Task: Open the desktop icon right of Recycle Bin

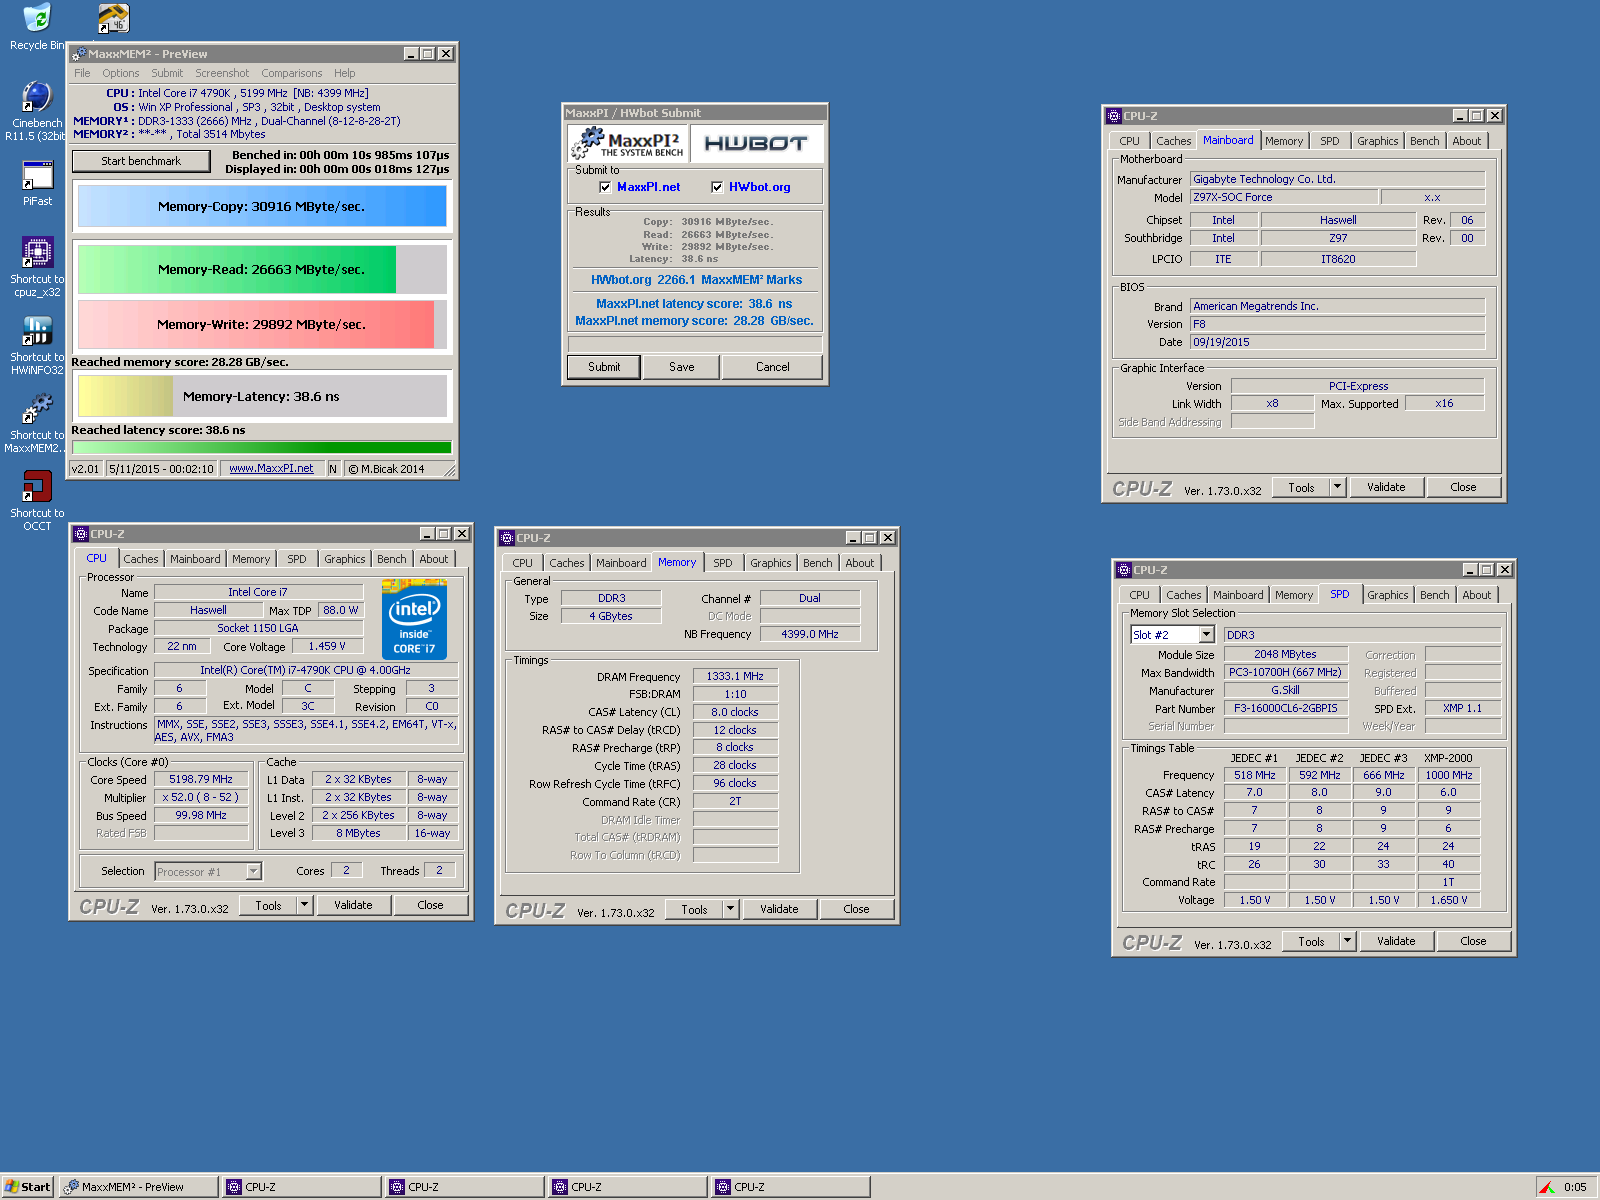Action: pos(114,18)
